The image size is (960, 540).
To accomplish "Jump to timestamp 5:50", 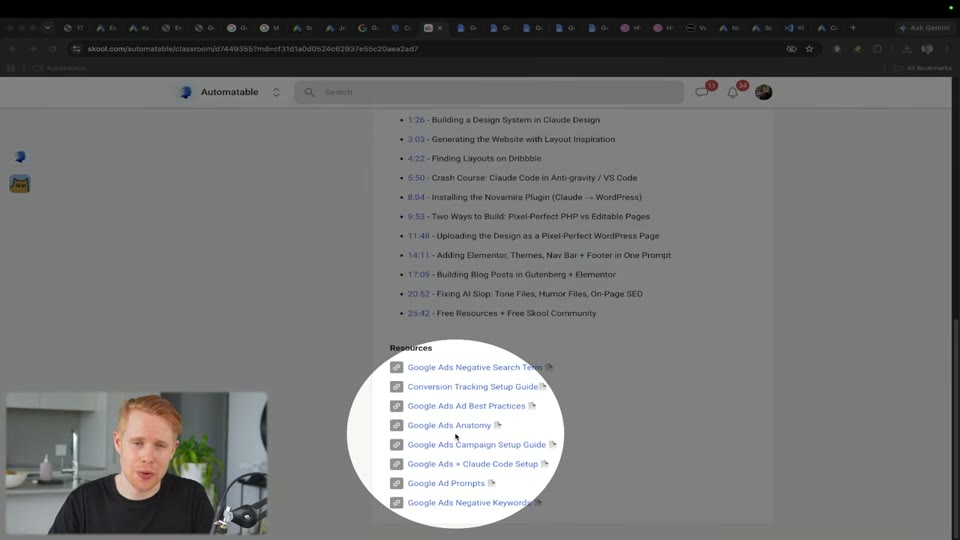I will (416, 178).
